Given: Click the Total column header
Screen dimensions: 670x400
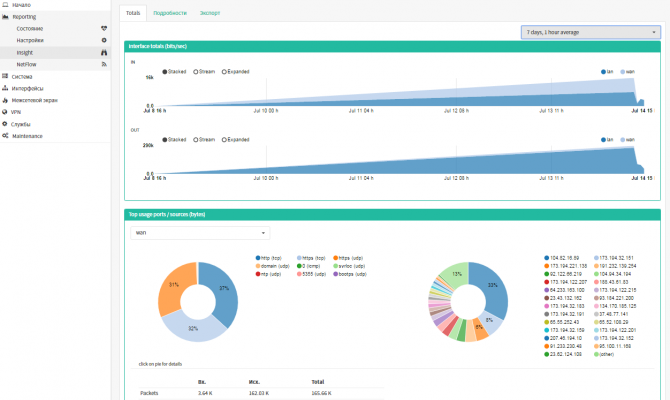Looking at the screenshot, I should click(x=318, y=382).
